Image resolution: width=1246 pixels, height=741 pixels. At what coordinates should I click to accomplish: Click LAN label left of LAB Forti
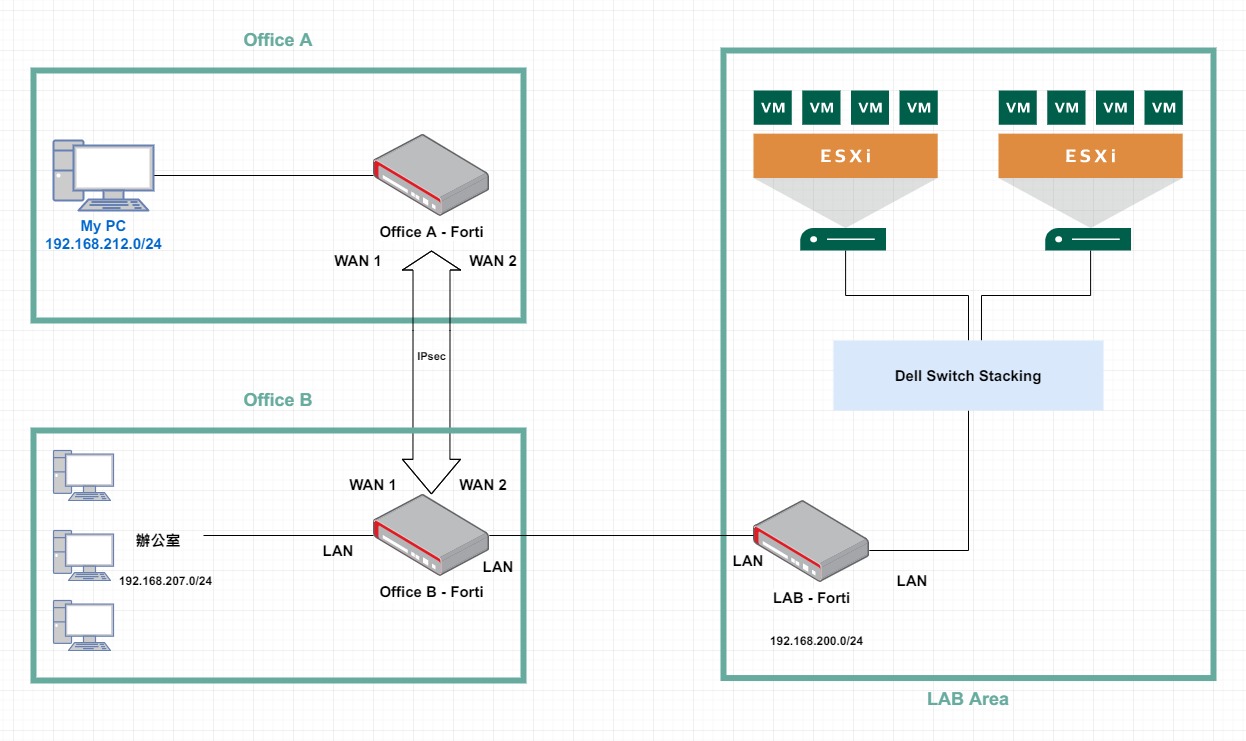click(x=748, y=561)
